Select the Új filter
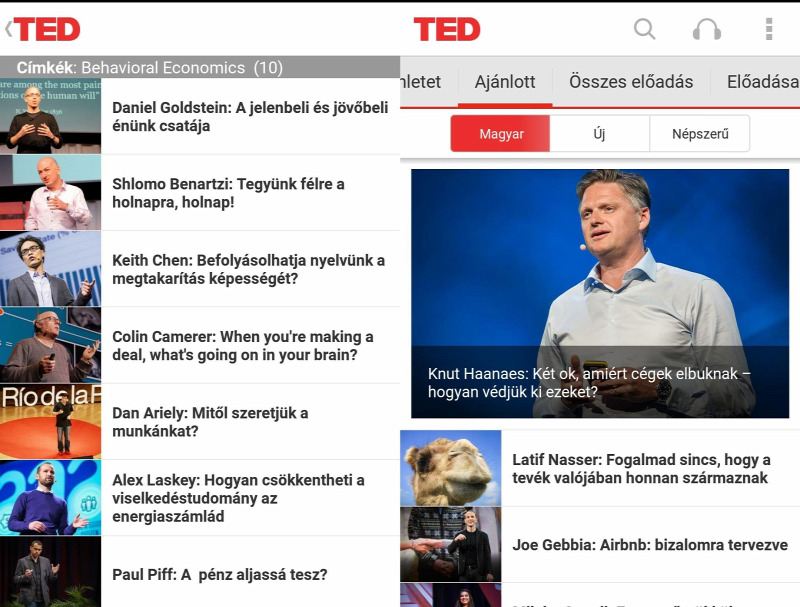800x607 pixels. coord(599,134)
